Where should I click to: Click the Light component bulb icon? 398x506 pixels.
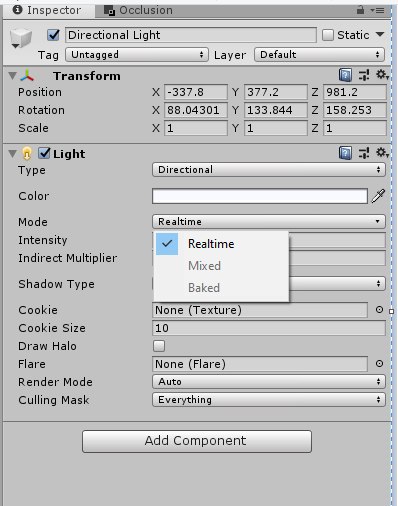pos(27,154)
